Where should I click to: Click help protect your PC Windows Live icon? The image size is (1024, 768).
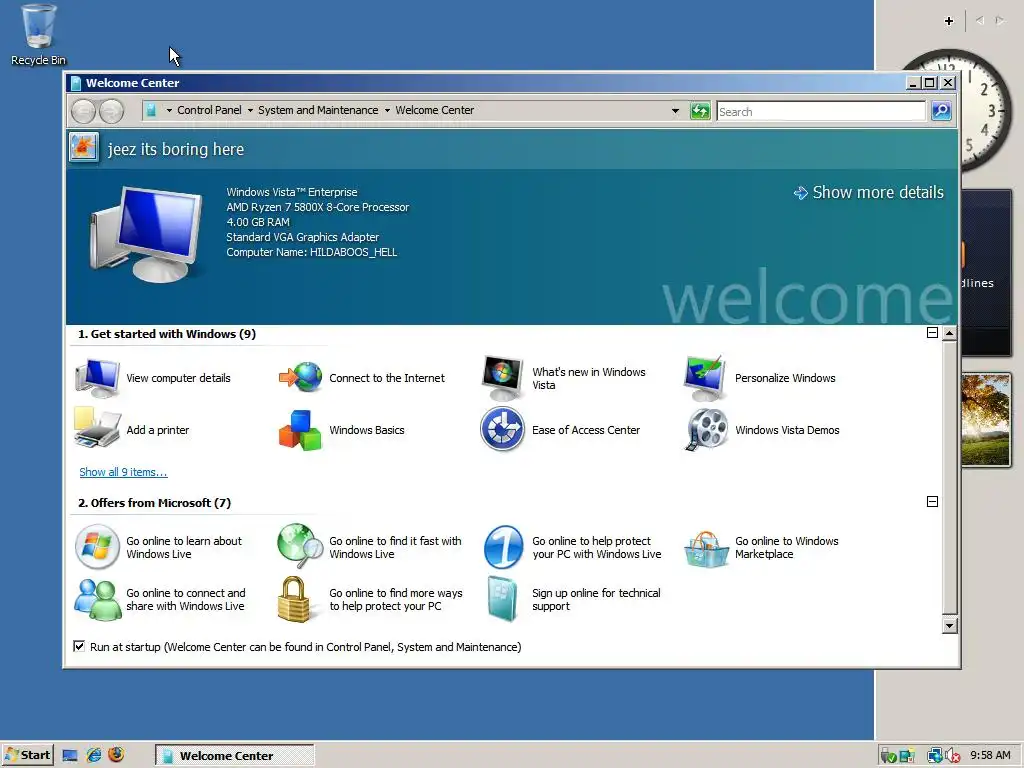(x=503, y=547)
